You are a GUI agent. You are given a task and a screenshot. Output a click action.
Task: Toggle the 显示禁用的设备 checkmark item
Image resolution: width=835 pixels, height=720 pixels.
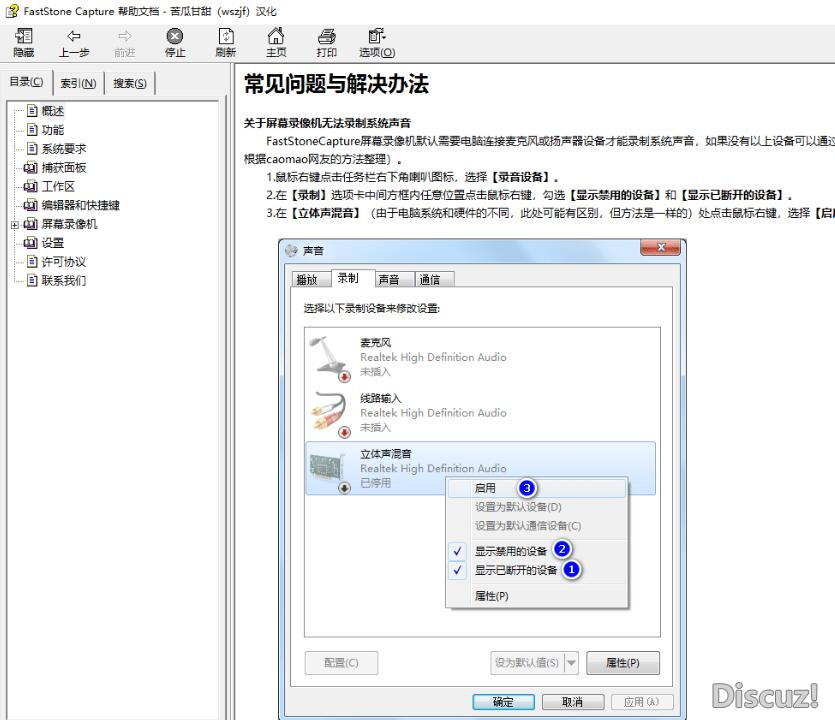(x=510, y=550)
